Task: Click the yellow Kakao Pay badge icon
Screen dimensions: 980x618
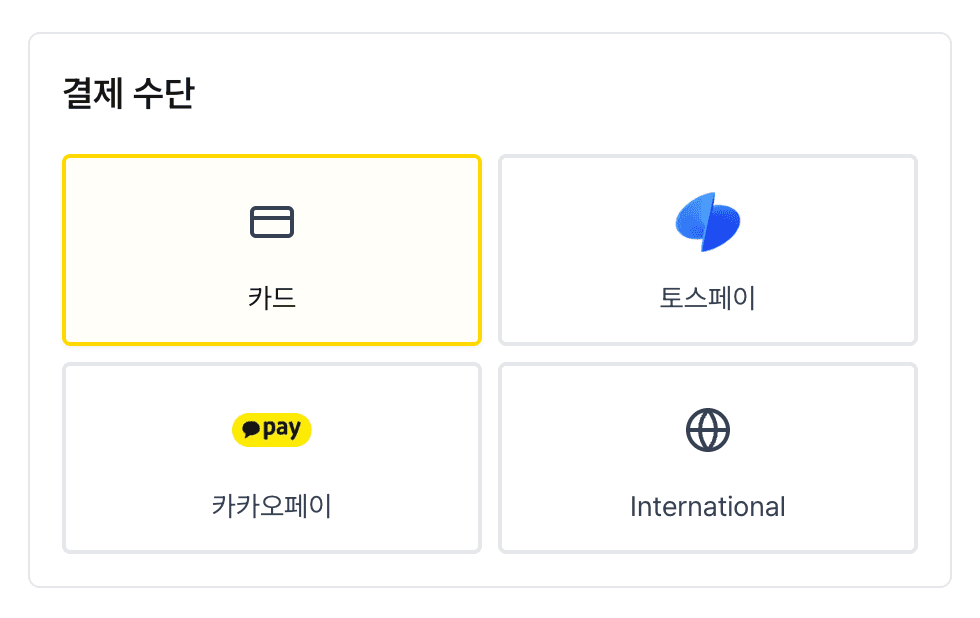Action: tap(271, 430)
